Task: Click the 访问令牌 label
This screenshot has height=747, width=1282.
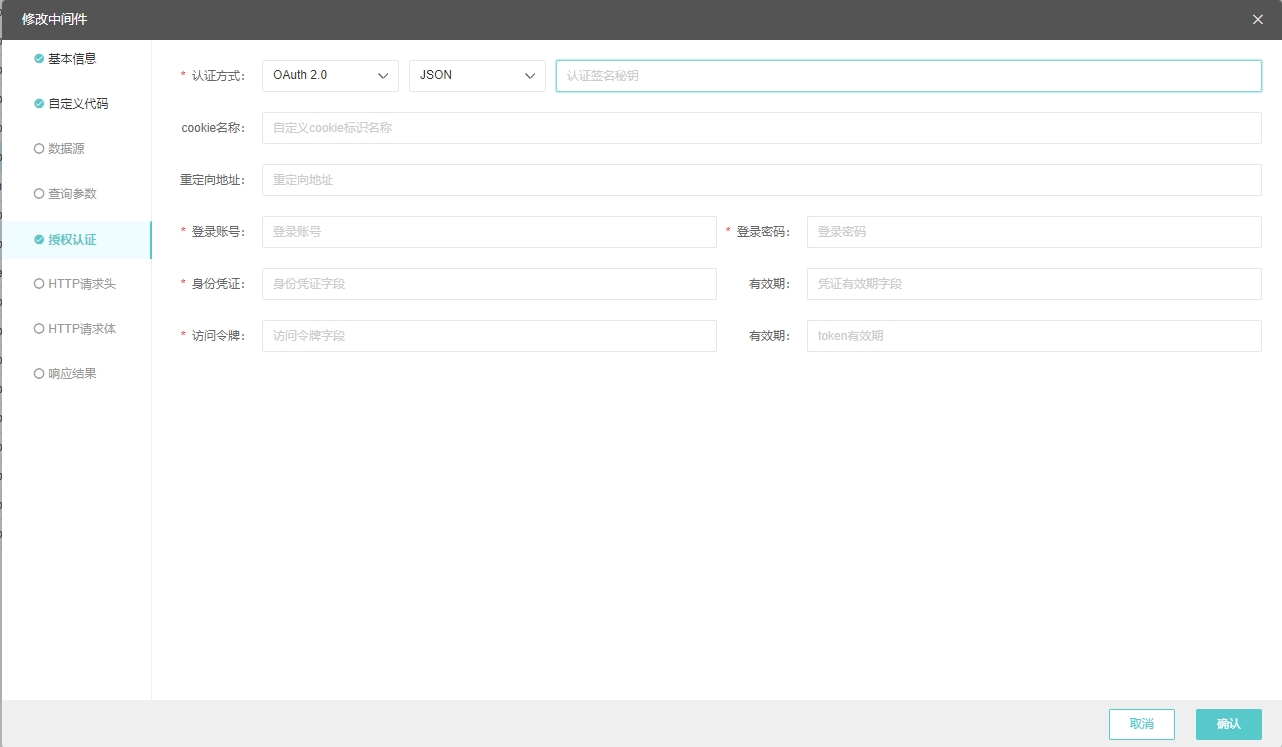Action: pos(218,336)
